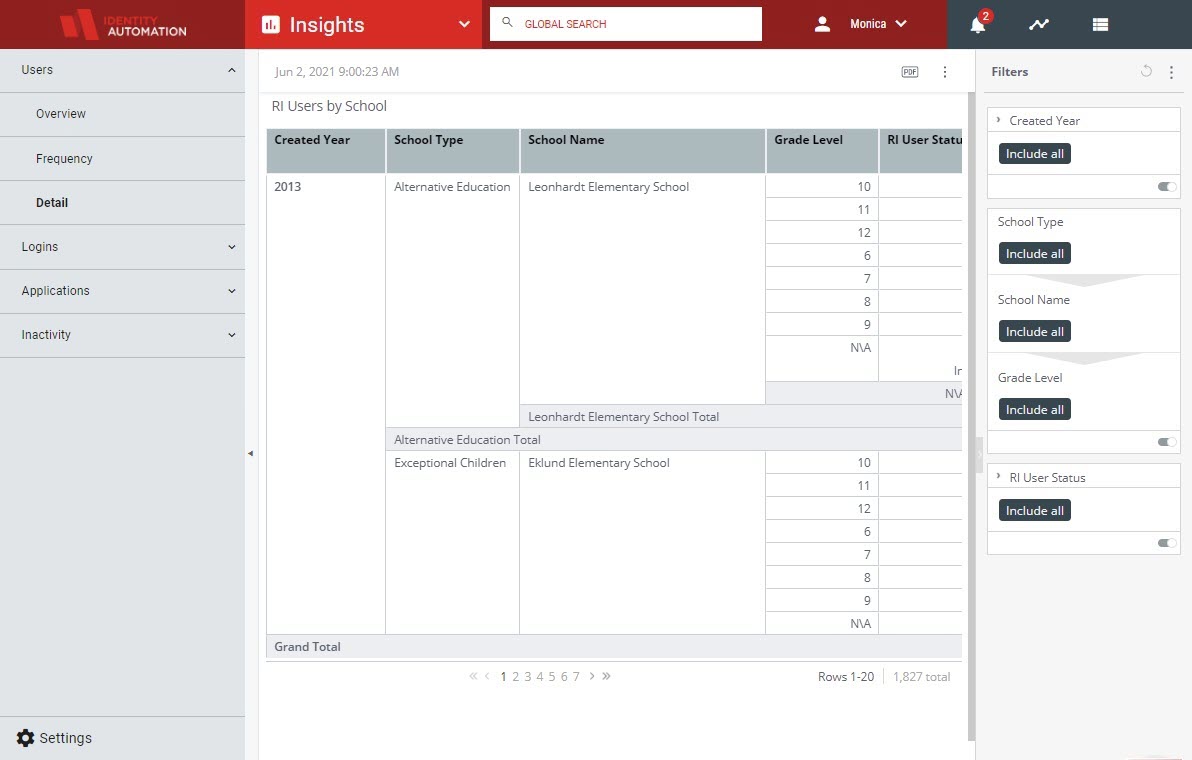Image resolution: width=1192 pixels, height=760 pixels.
Task: Go to page 2 of the table
Action: [515, 676]
